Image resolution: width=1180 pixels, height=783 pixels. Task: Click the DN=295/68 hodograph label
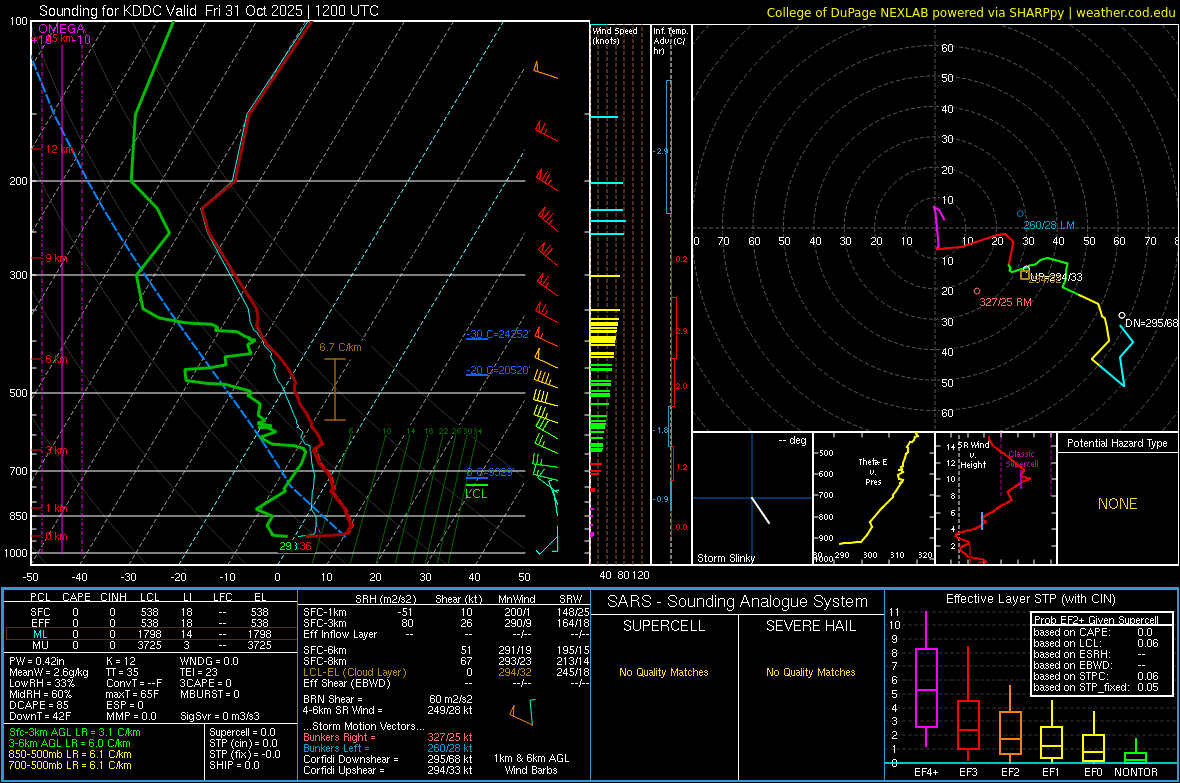(x=1151, y=323)
